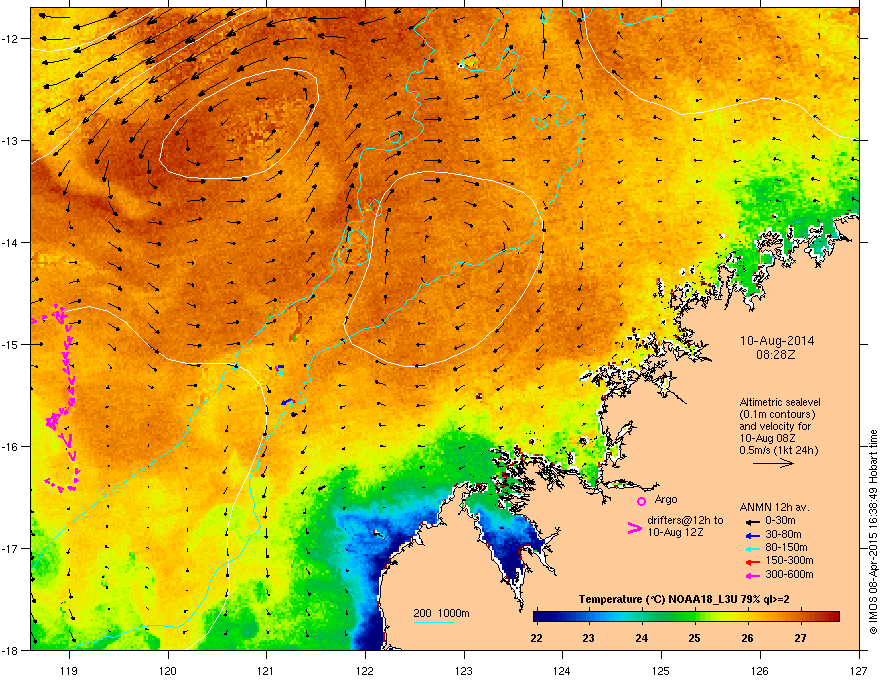Click the '0.5m/s (1kt 24h)' scale label
This screenshot has width=880, height=680.
pyautogui.click(x=778, y=450)
